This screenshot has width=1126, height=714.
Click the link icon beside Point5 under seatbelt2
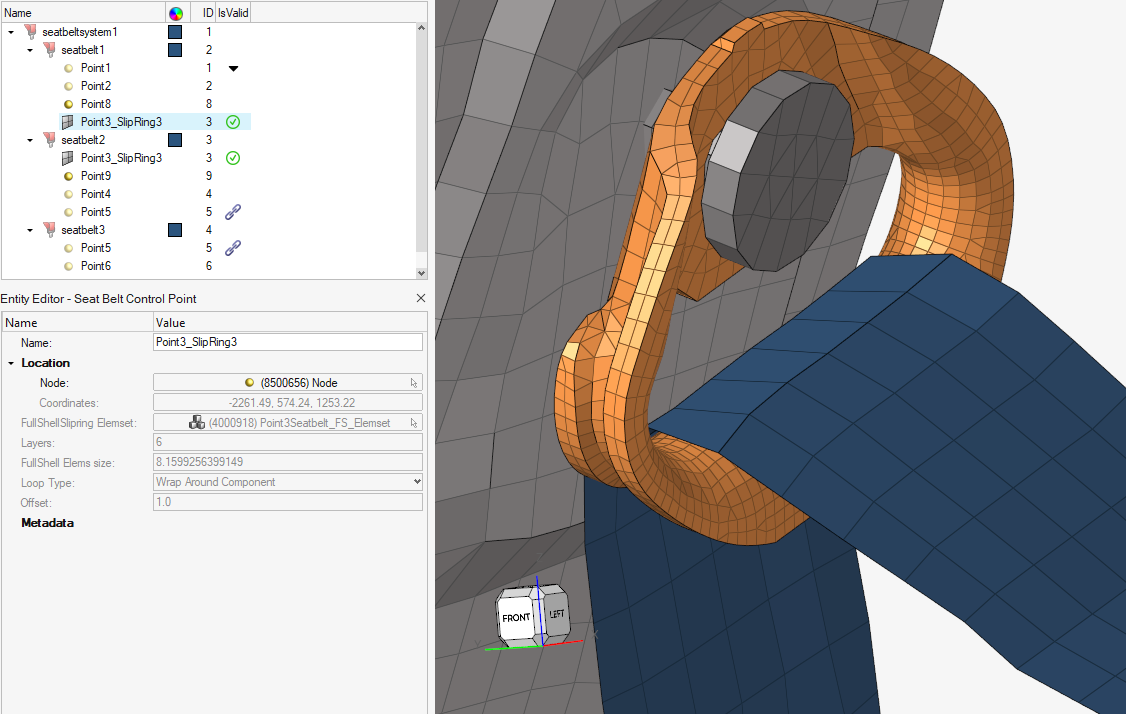click(x=233, y=212)
